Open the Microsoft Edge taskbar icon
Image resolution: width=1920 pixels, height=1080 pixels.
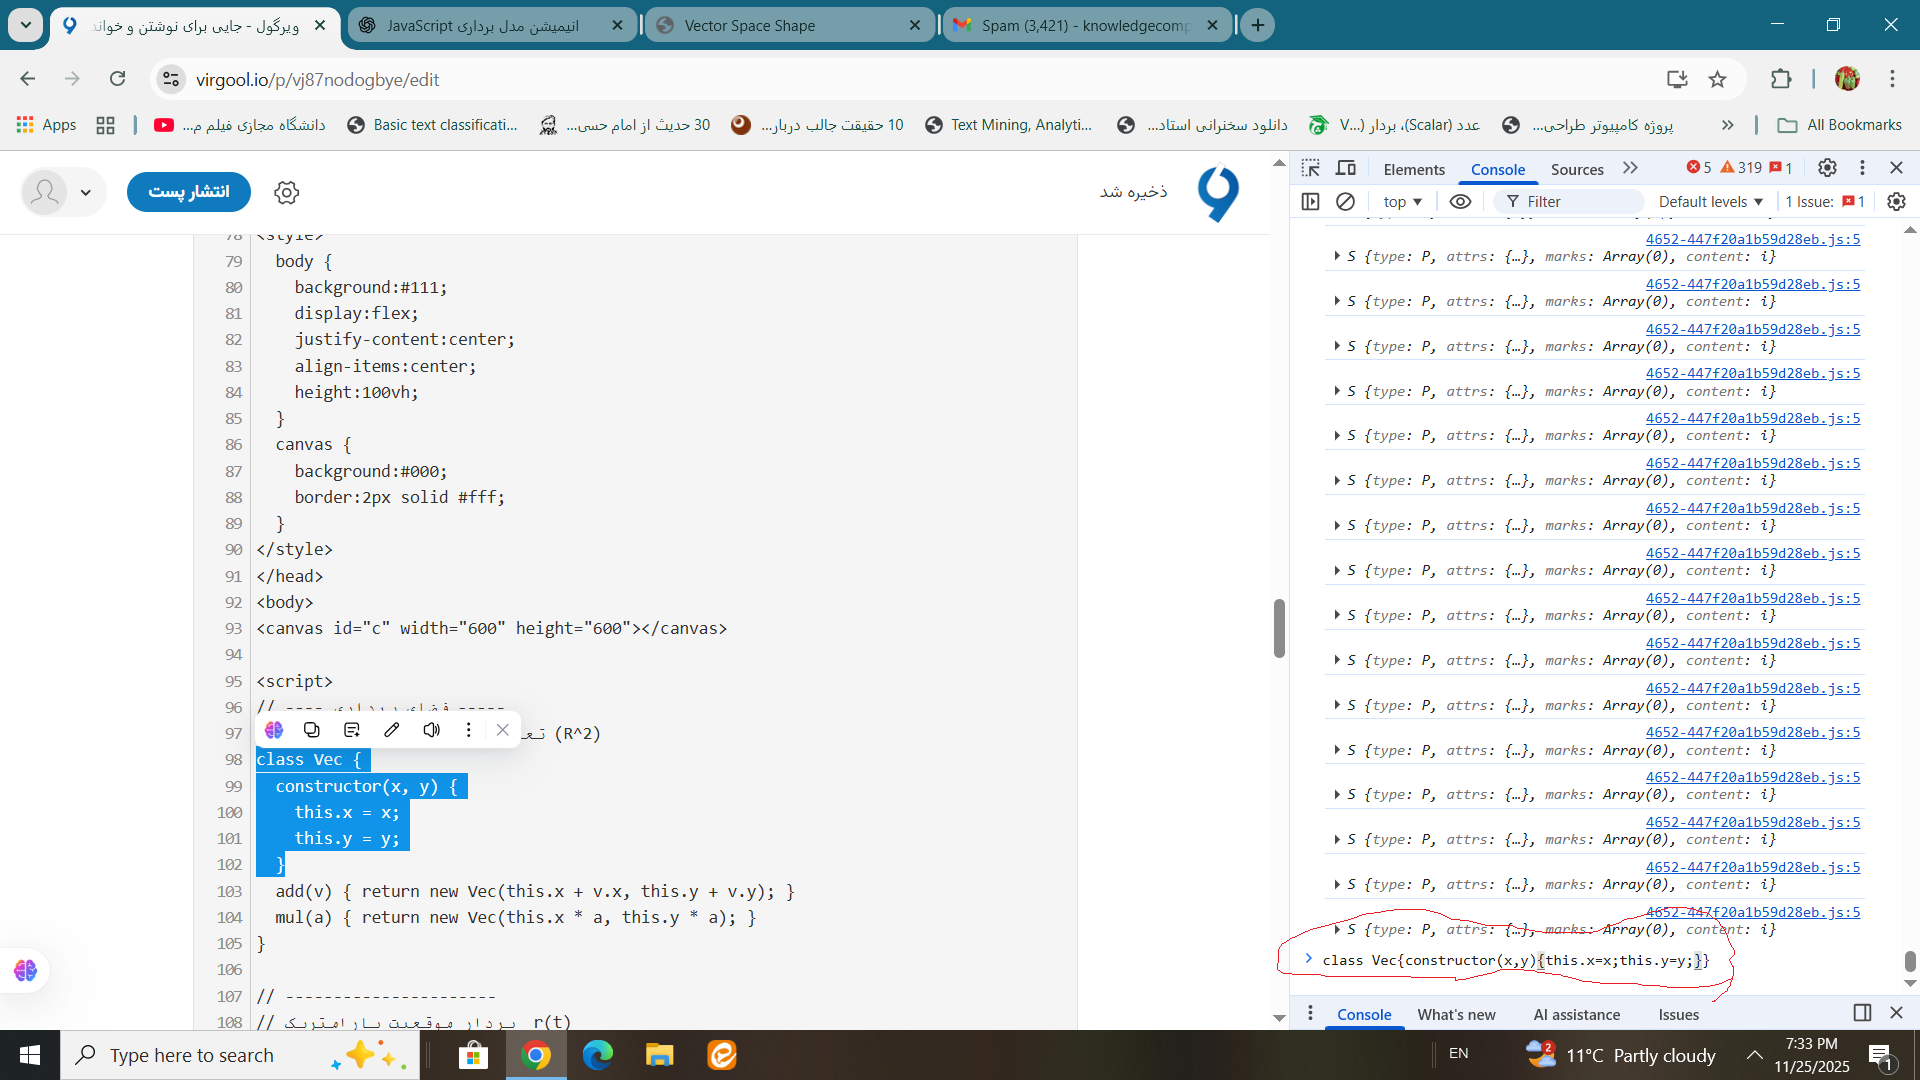pyautogui.click(x=598, y=1055)
